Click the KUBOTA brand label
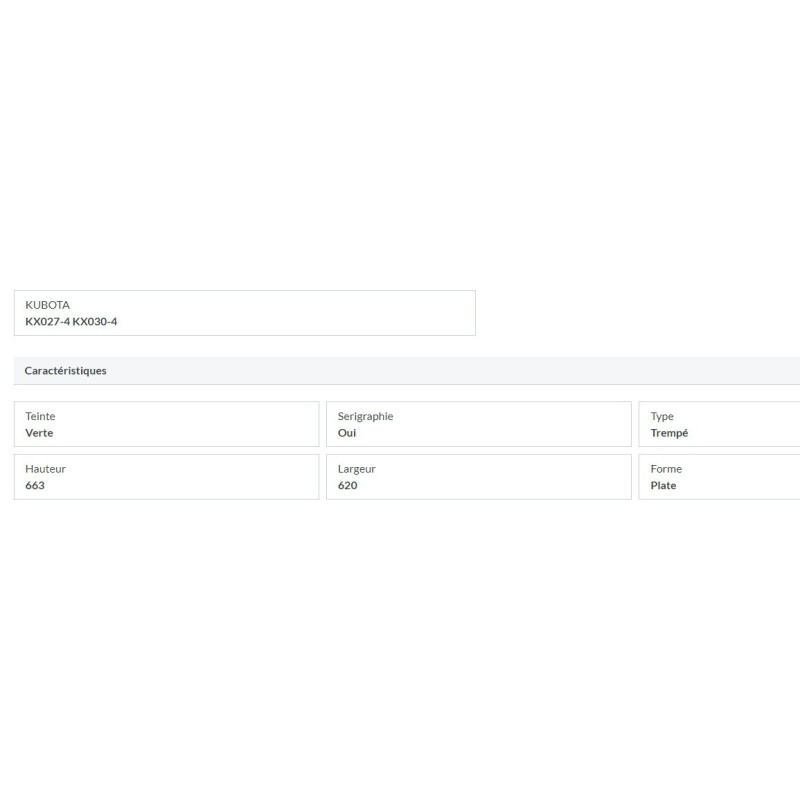The width and height of the screenshot is (800, 800). pos(47,305)
